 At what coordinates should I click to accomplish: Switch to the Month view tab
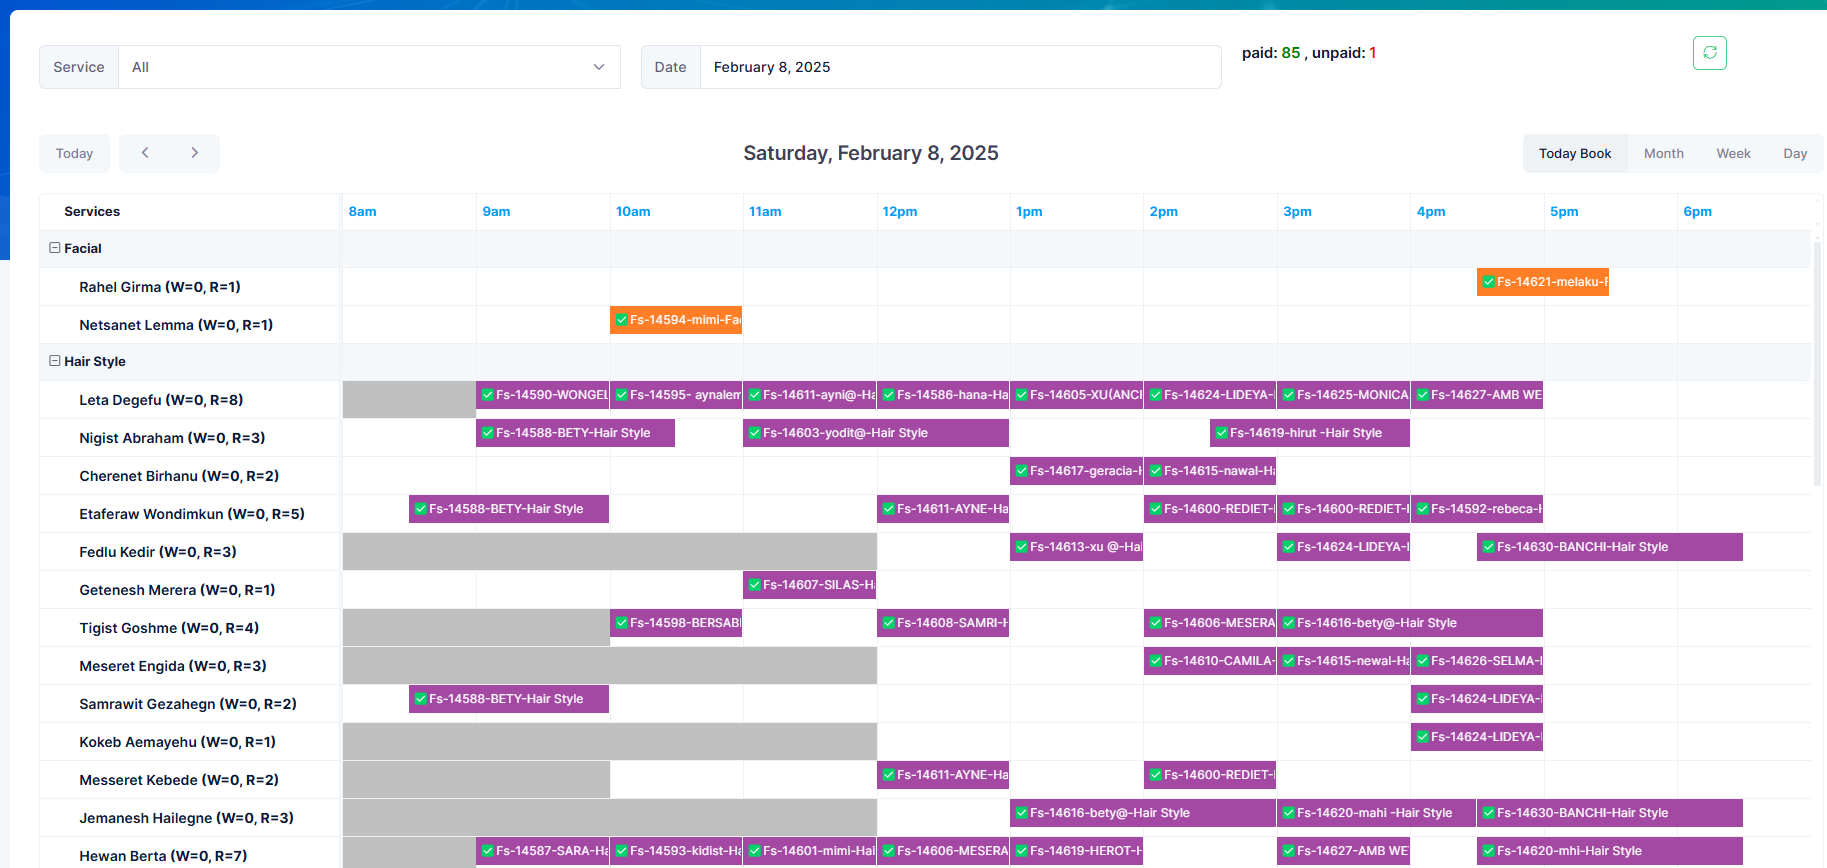click(1663, 153)
